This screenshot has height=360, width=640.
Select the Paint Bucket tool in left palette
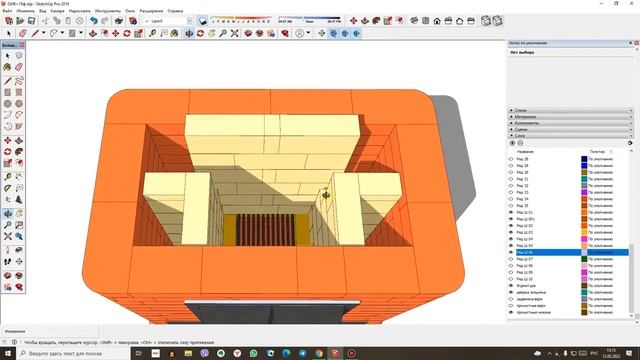pyautogui.click(x=8, y=67)
